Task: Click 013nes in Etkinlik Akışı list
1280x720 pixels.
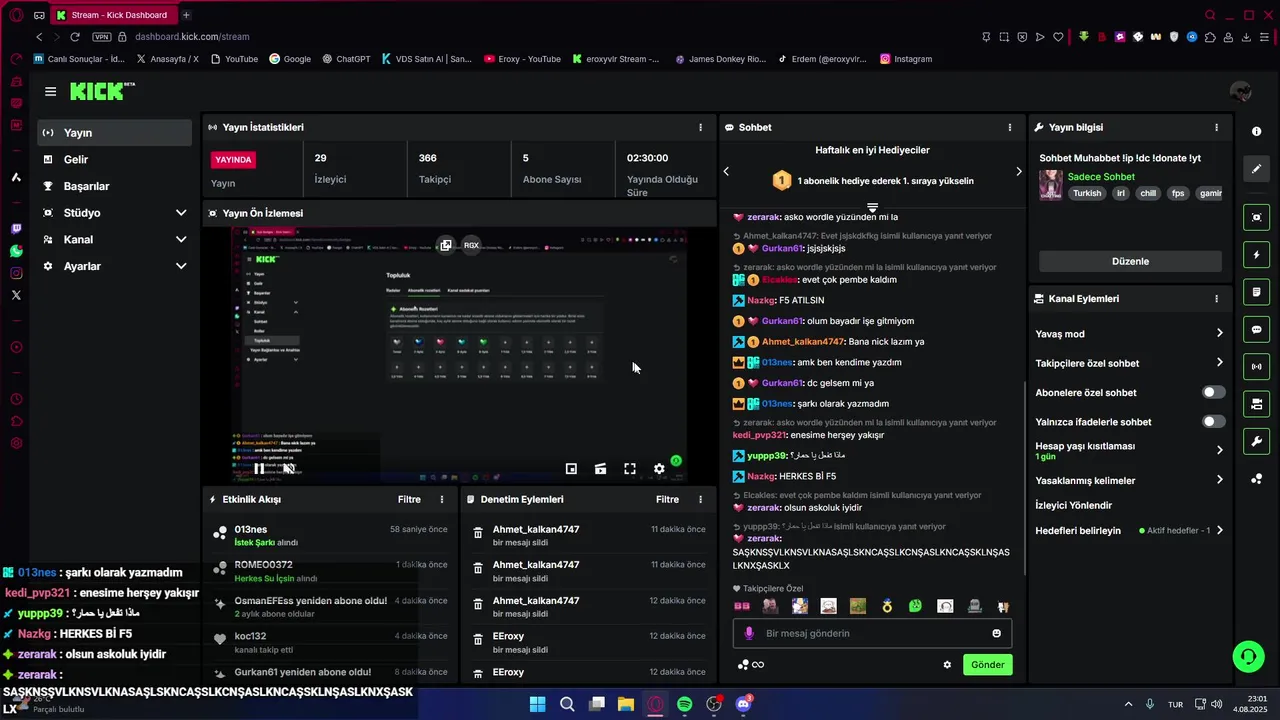Action: coord(251,529)
